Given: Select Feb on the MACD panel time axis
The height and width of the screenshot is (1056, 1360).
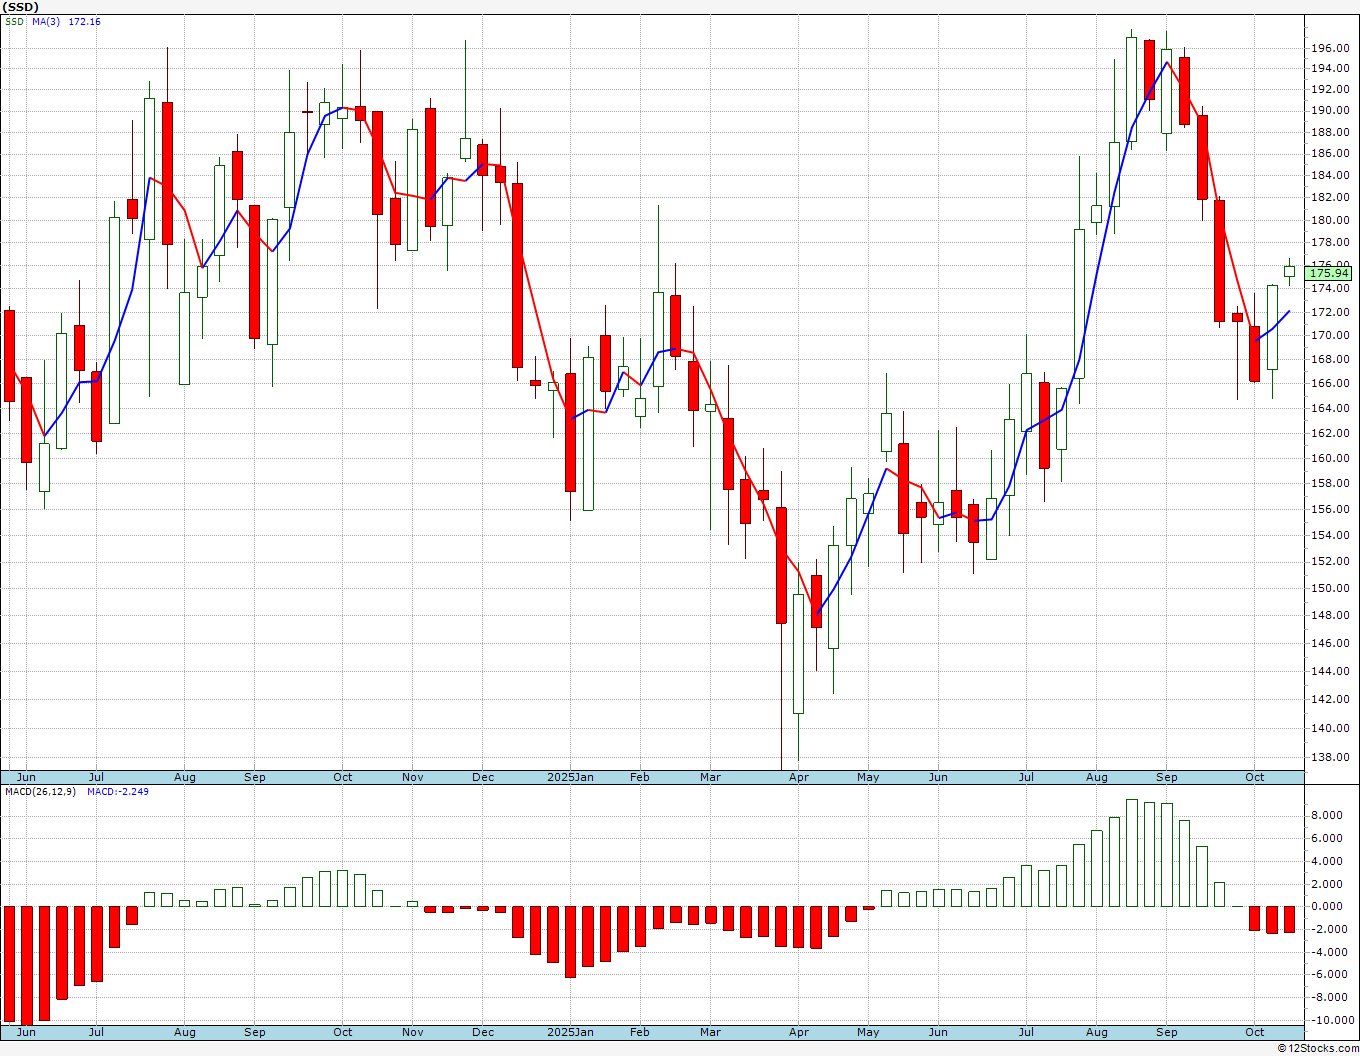Looking at the screenshot, I should click(x=640, y=1032).
